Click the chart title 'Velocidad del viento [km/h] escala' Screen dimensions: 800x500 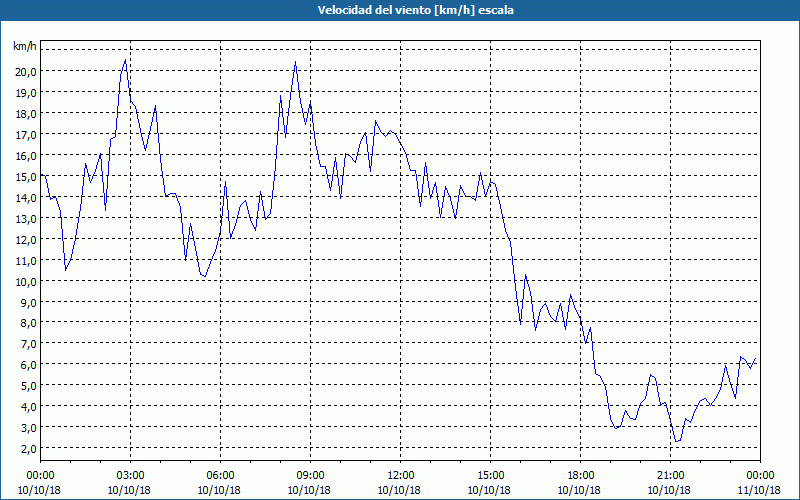(415, 10)
